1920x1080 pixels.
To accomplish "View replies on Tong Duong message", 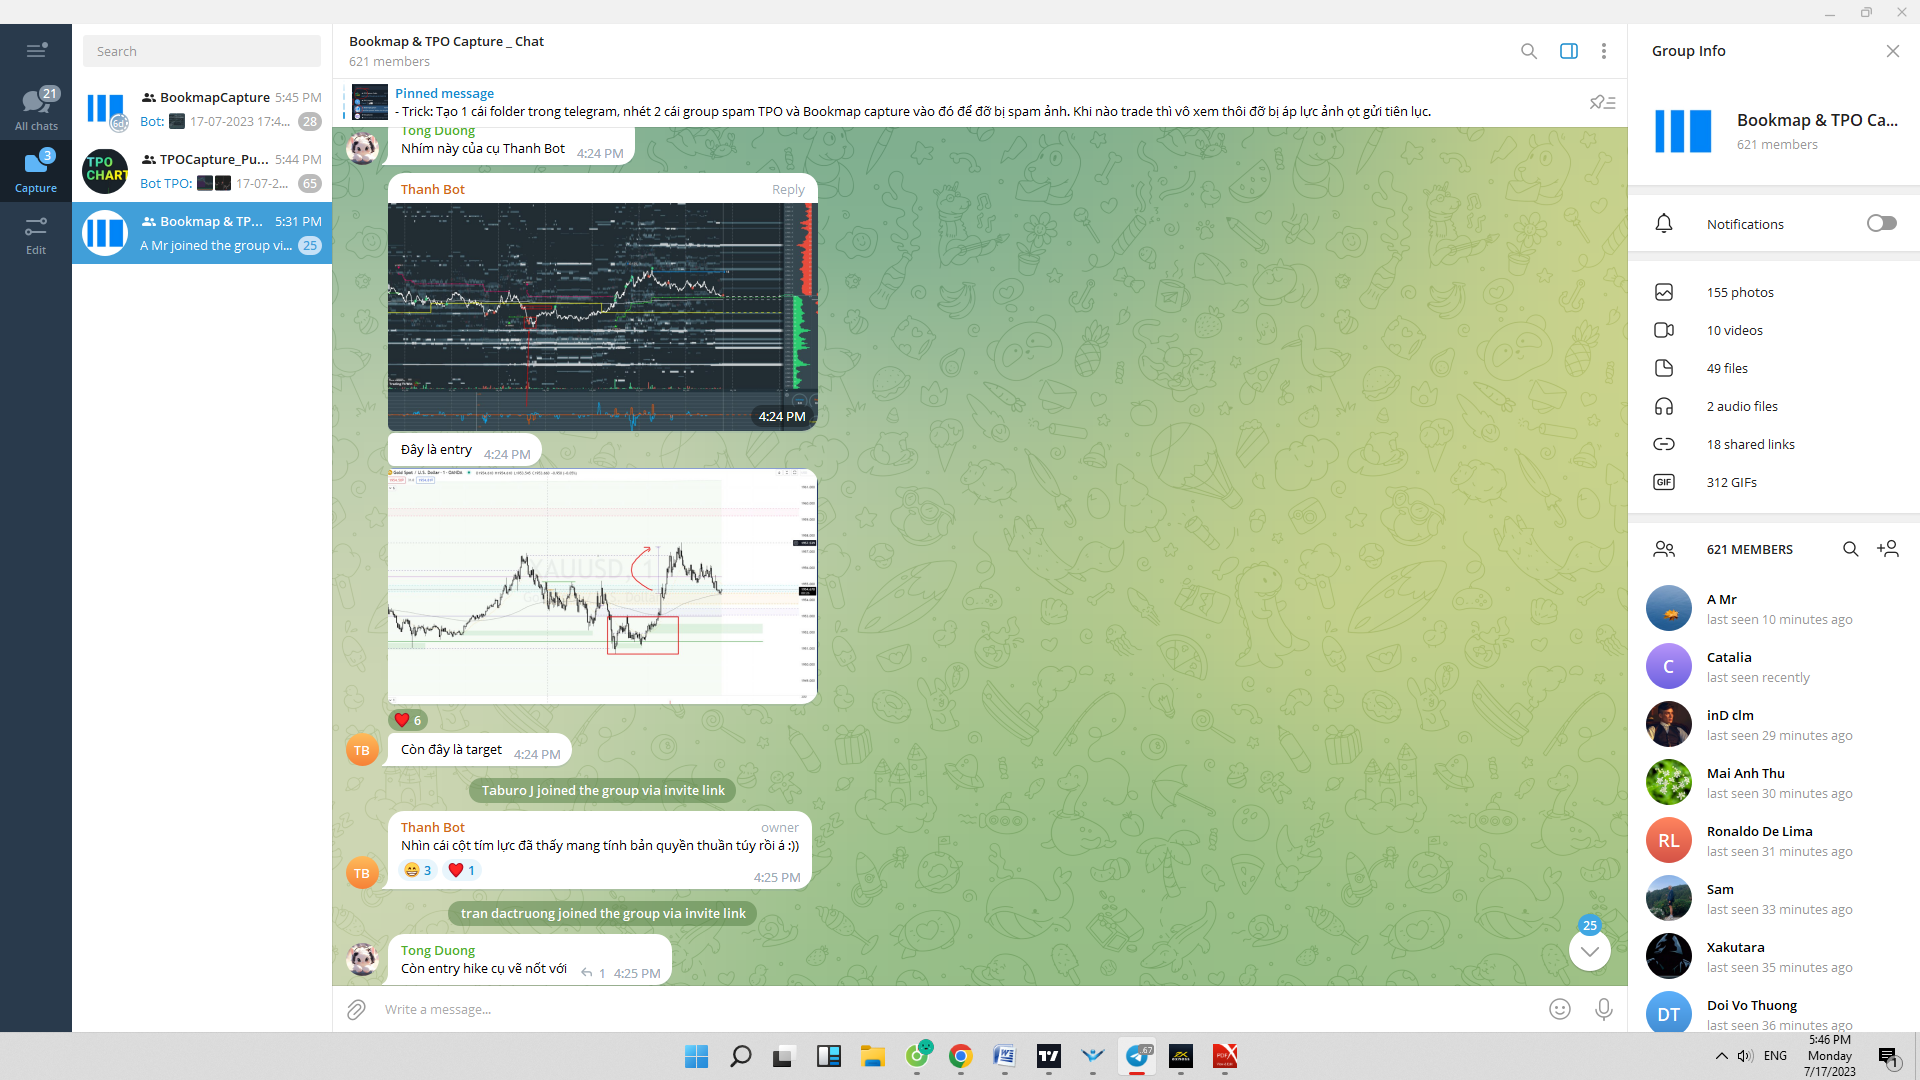I will 593,973.
